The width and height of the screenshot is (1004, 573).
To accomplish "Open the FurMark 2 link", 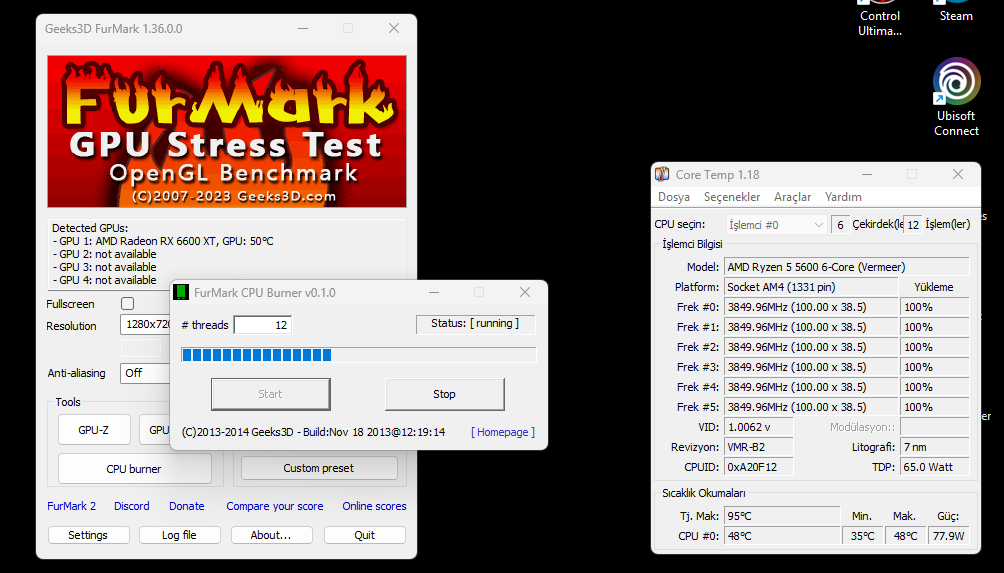I will click(72, 506).
